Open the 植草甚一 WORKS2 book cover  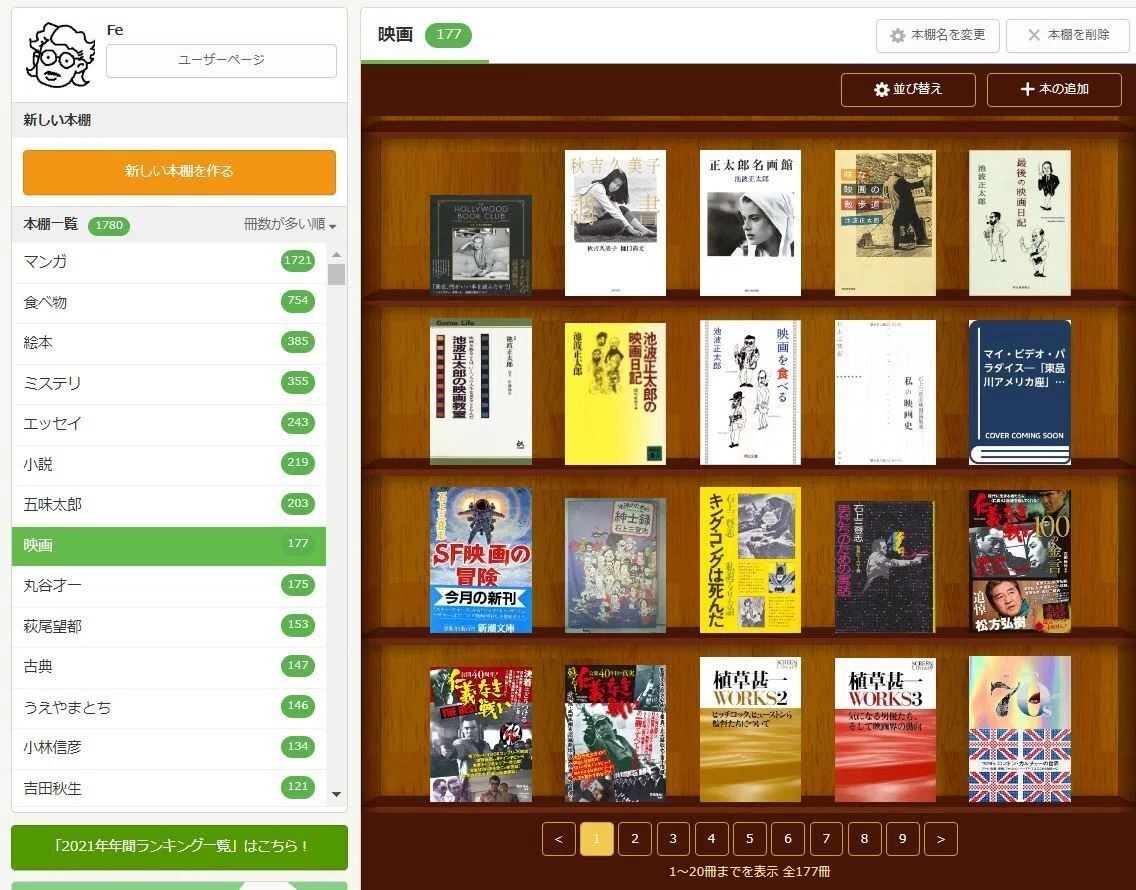point(750,730)
